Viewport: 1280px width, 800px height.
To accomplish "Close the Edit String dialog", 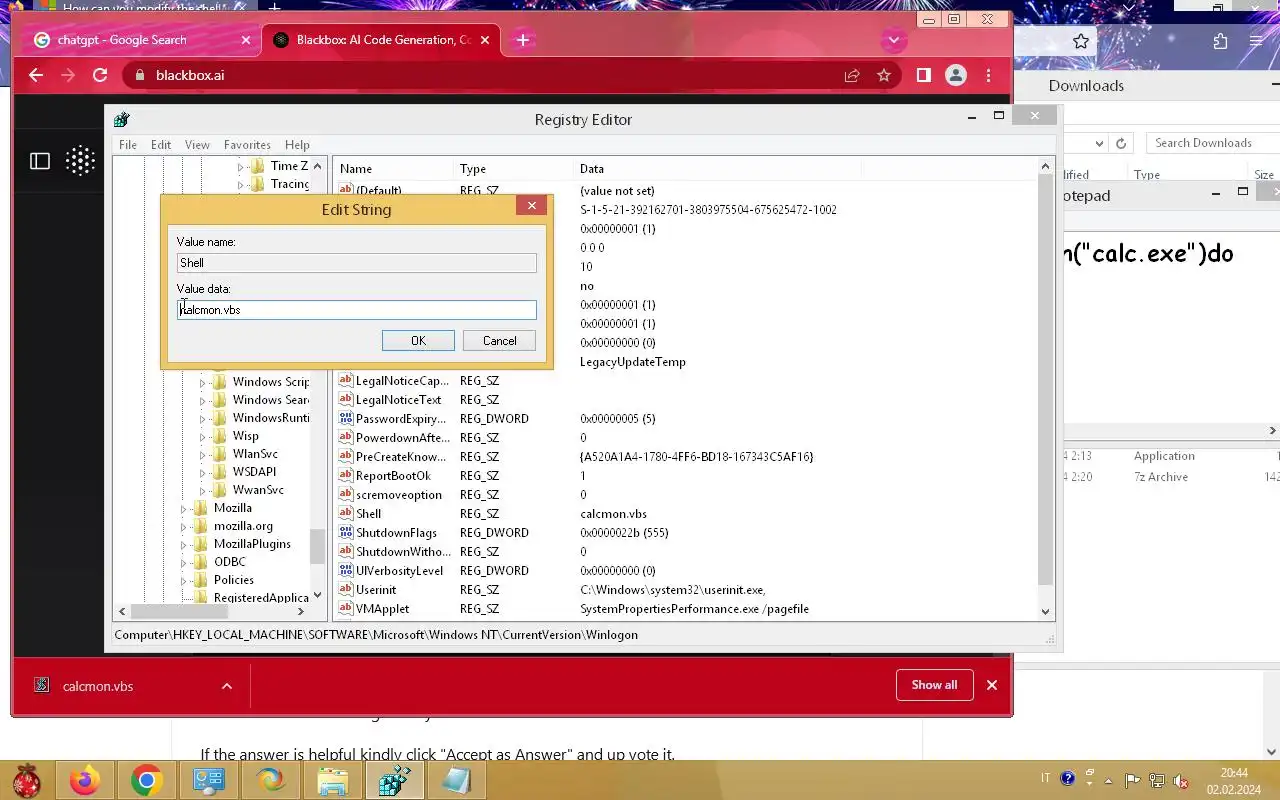I will pyautogui.click(x=532, y=205).
